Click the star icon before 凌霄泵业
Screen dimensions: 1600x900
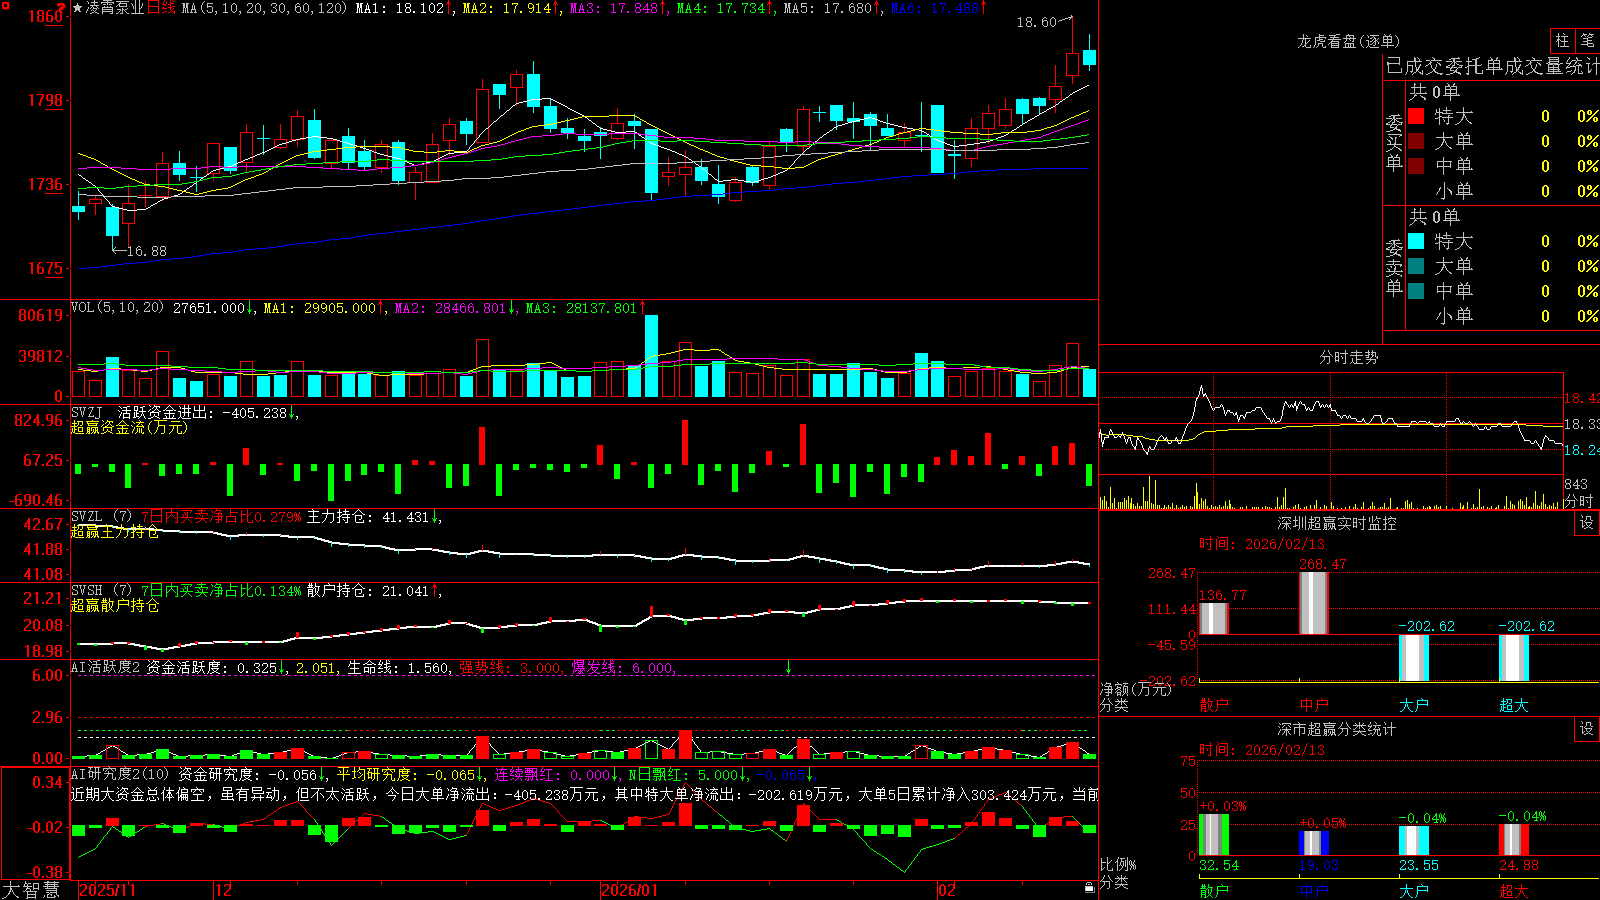(78, 8)
